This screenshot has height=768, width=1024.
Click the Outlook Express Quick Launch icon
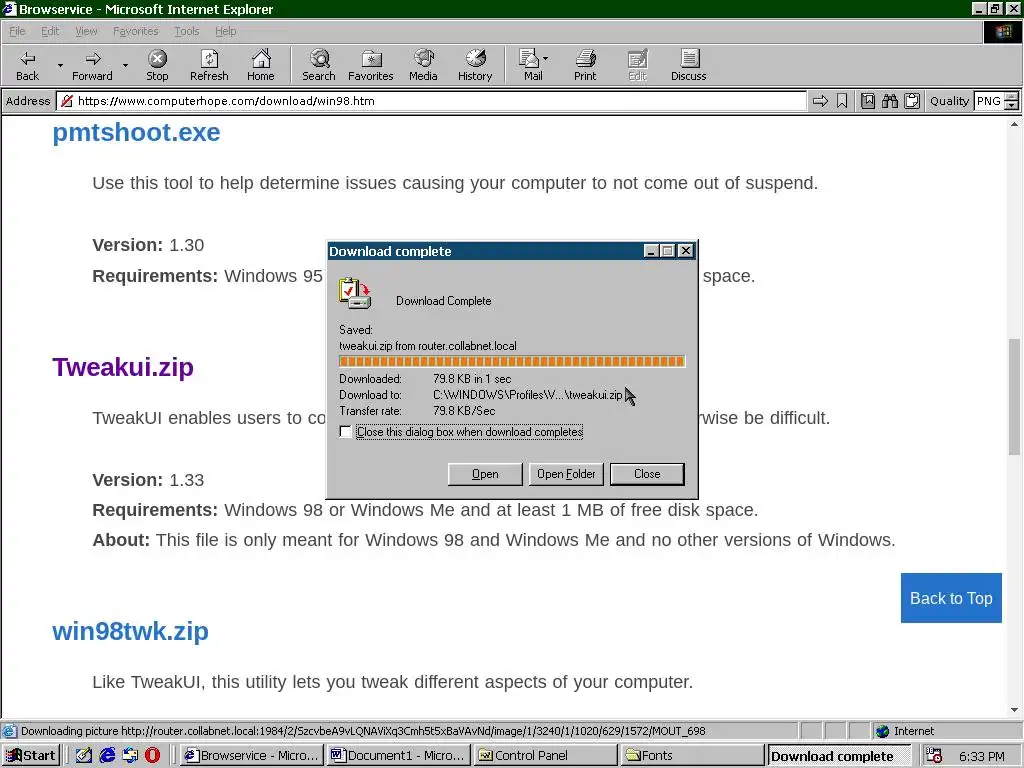[x=130, y=755]
